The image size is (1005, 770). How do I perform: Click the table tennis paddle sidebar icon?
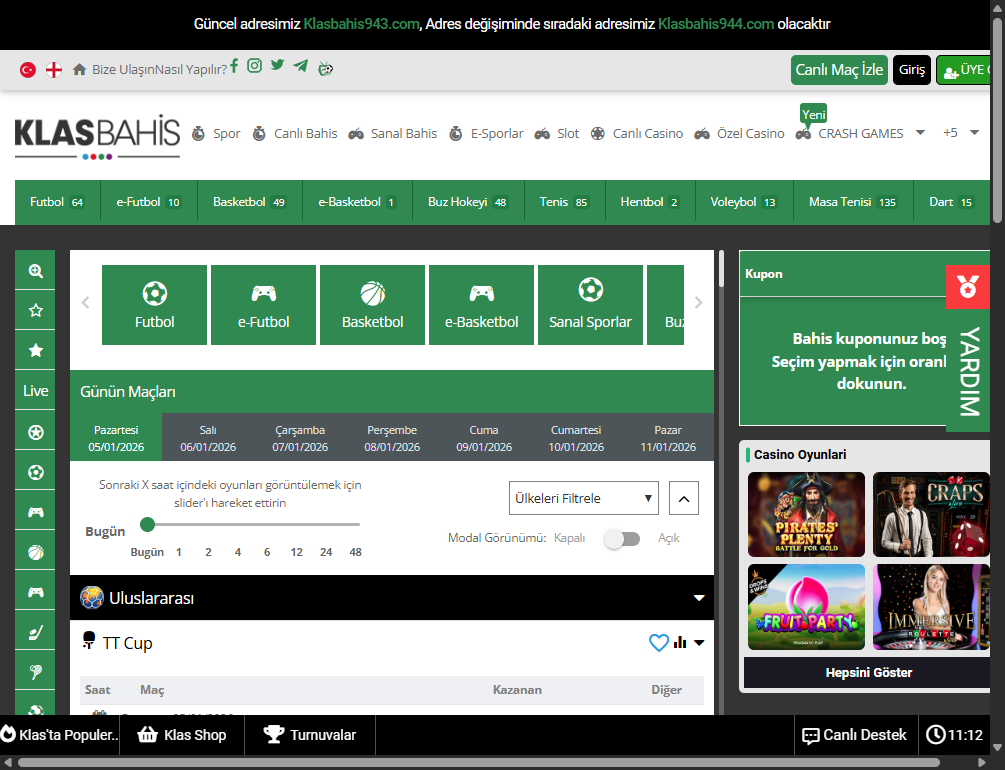[36, 671]
